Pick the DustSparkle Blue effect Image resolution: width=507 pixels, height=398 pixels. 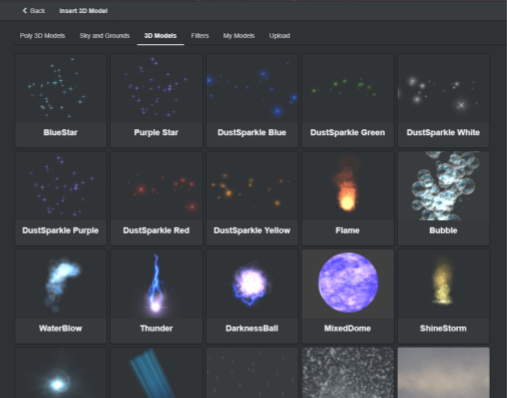tap(252, 100)
